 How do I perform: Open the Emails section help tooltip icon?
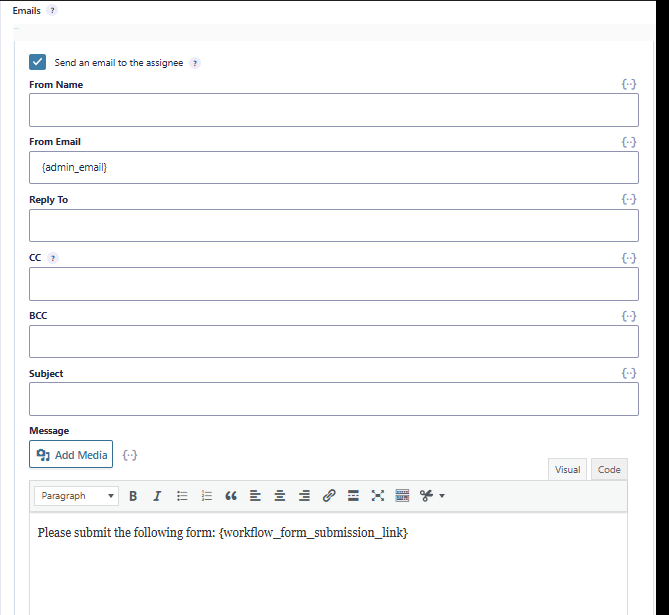click(x=52, y=11)
